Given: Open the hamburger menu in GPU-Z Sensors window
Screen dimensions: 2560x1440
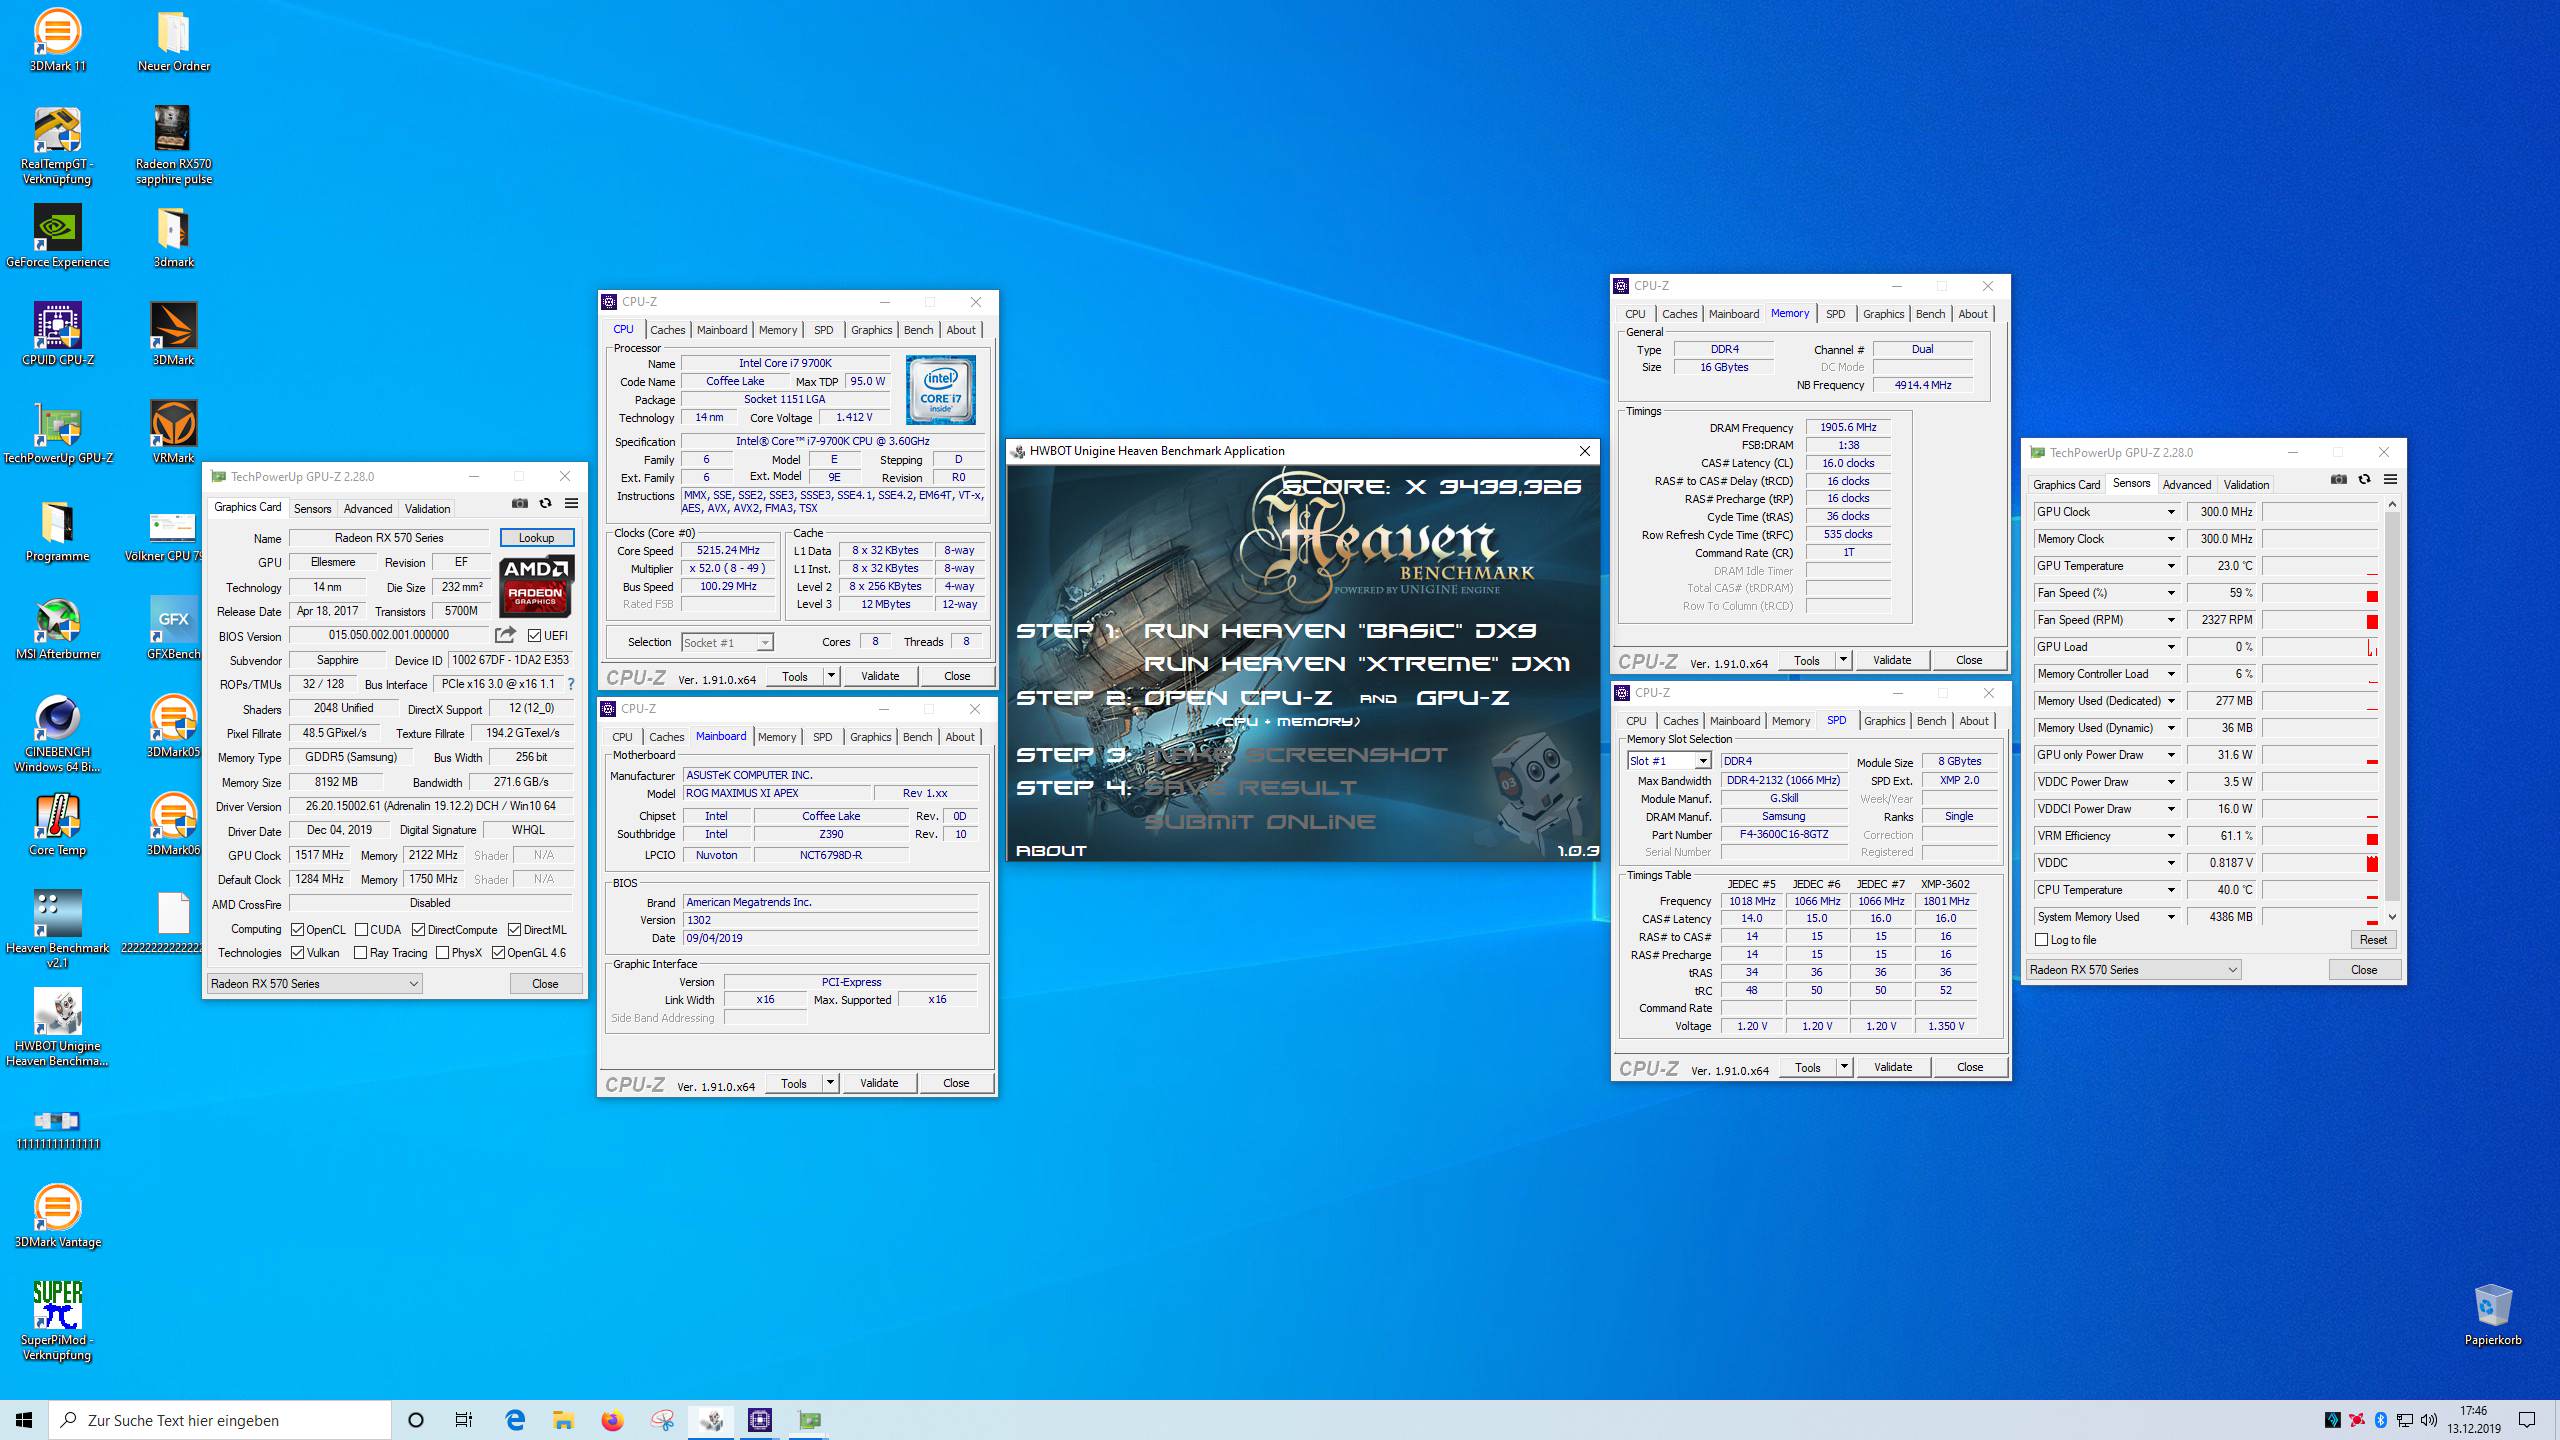Looking at the screenshot, I should (x=2391, y=480).
